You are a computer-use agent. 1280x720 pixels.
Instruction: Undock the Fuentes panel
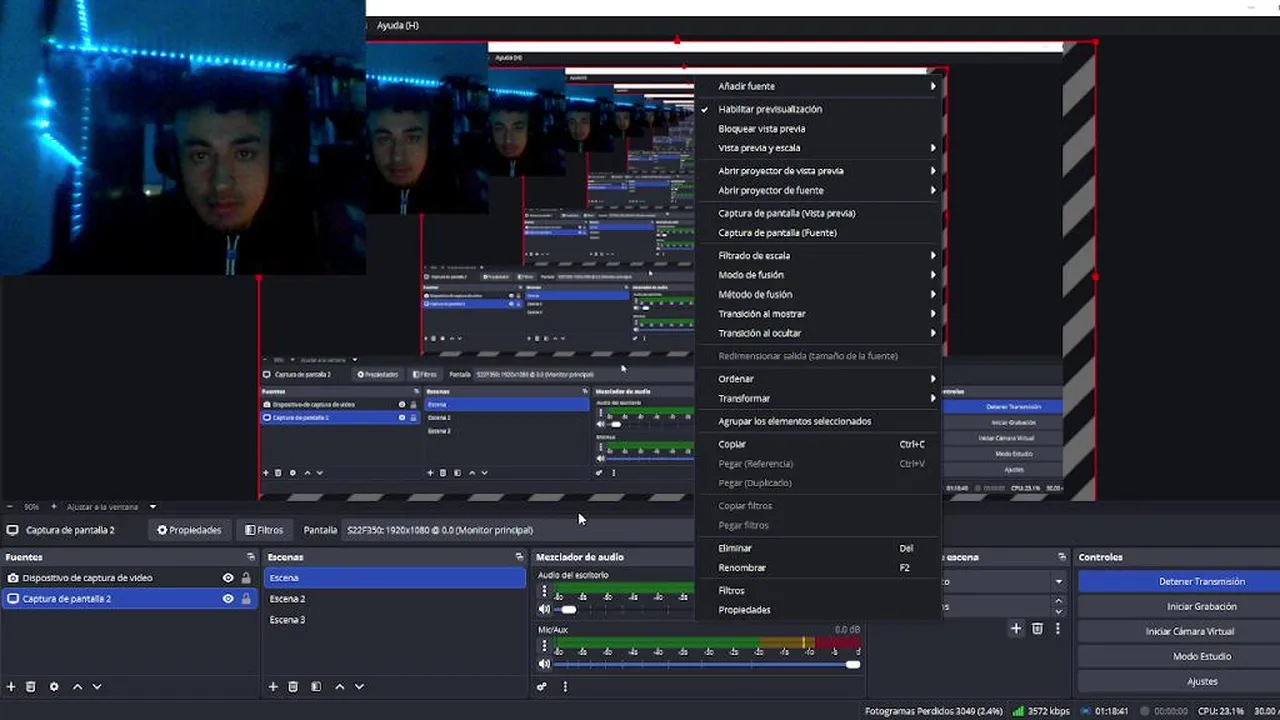[251, 557]
